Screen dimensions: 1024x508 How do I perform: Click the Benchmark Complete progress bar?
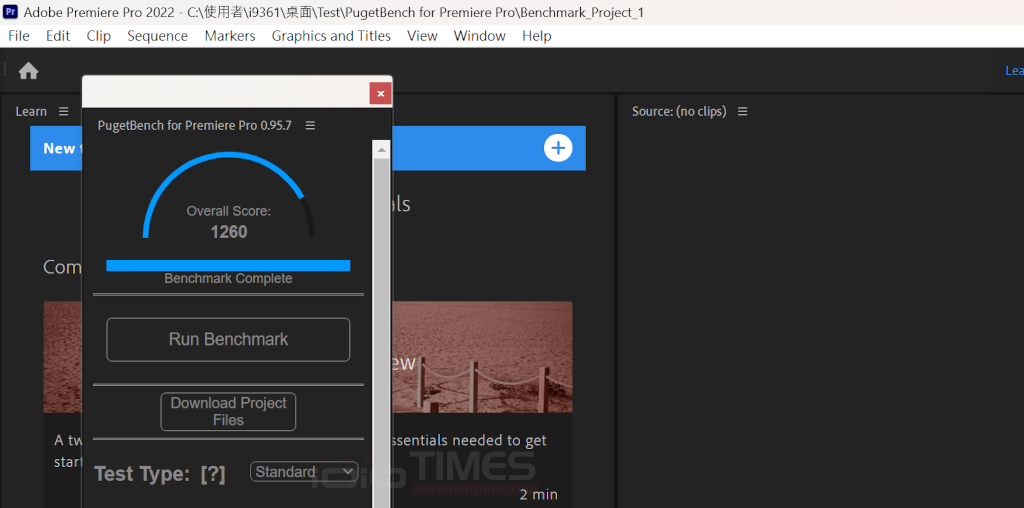229,265
